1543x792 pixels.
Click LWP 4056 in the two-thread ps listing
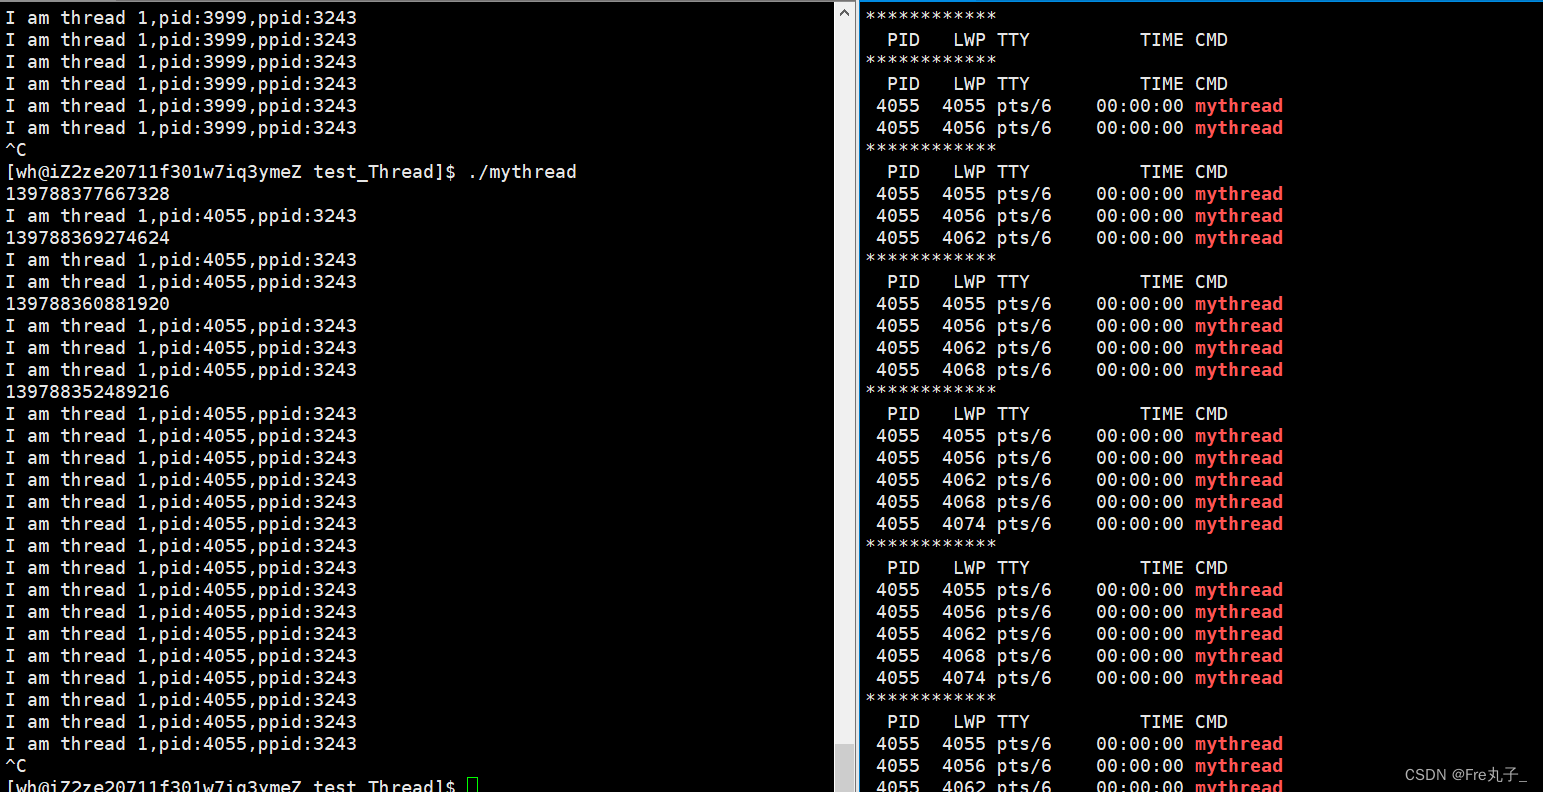click(x=964, y=128)
